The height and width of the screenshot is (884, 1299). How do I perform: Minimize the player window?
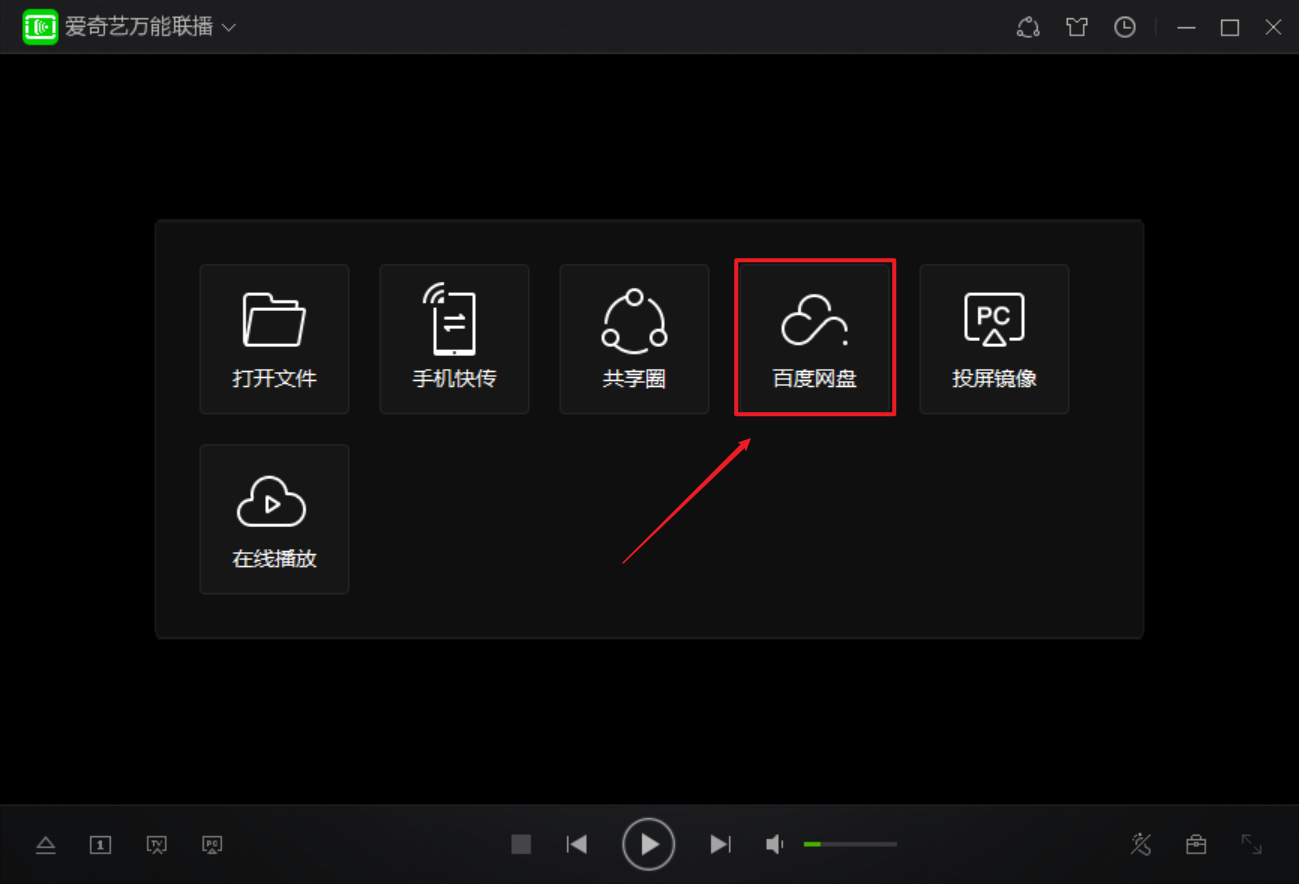pos(1187,28)
